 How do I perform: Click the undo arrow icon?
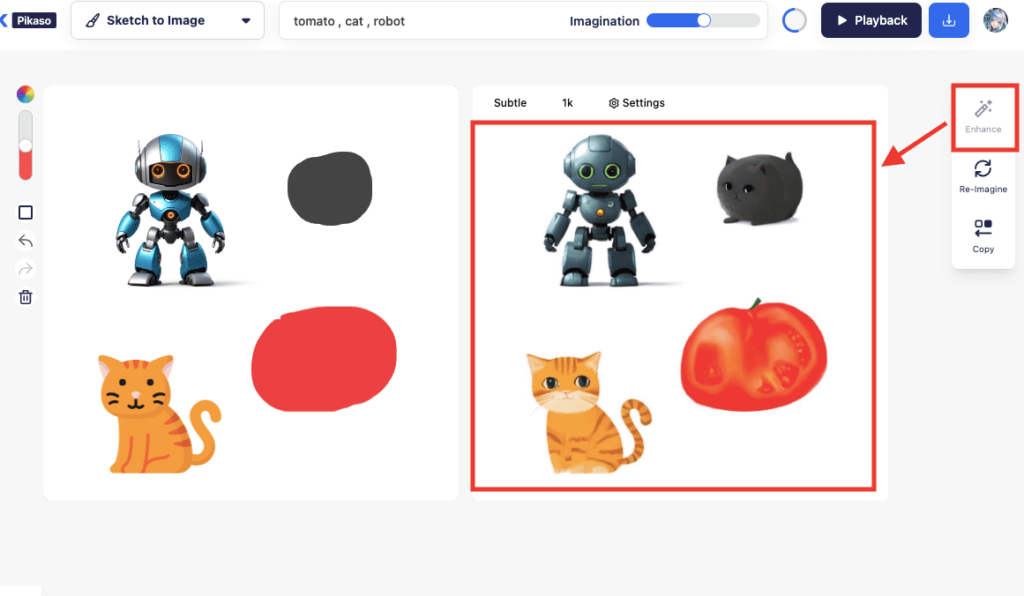click(24, 240)
